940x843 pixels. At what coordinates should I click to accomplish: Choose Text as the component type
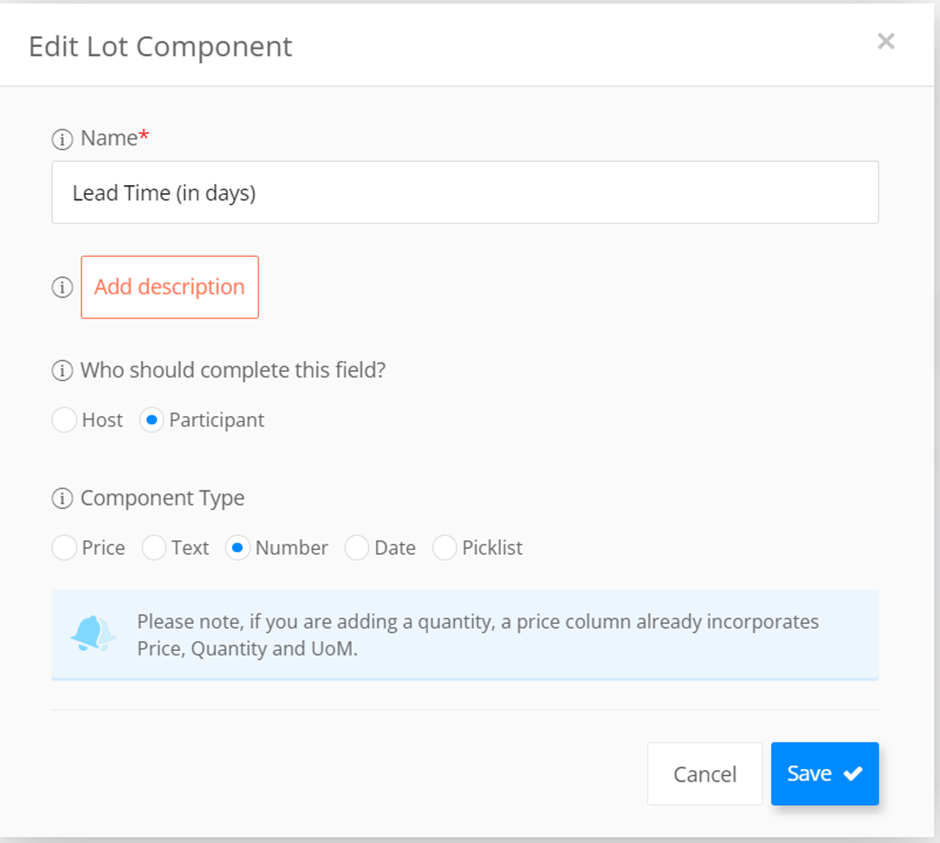coord(154,547)
